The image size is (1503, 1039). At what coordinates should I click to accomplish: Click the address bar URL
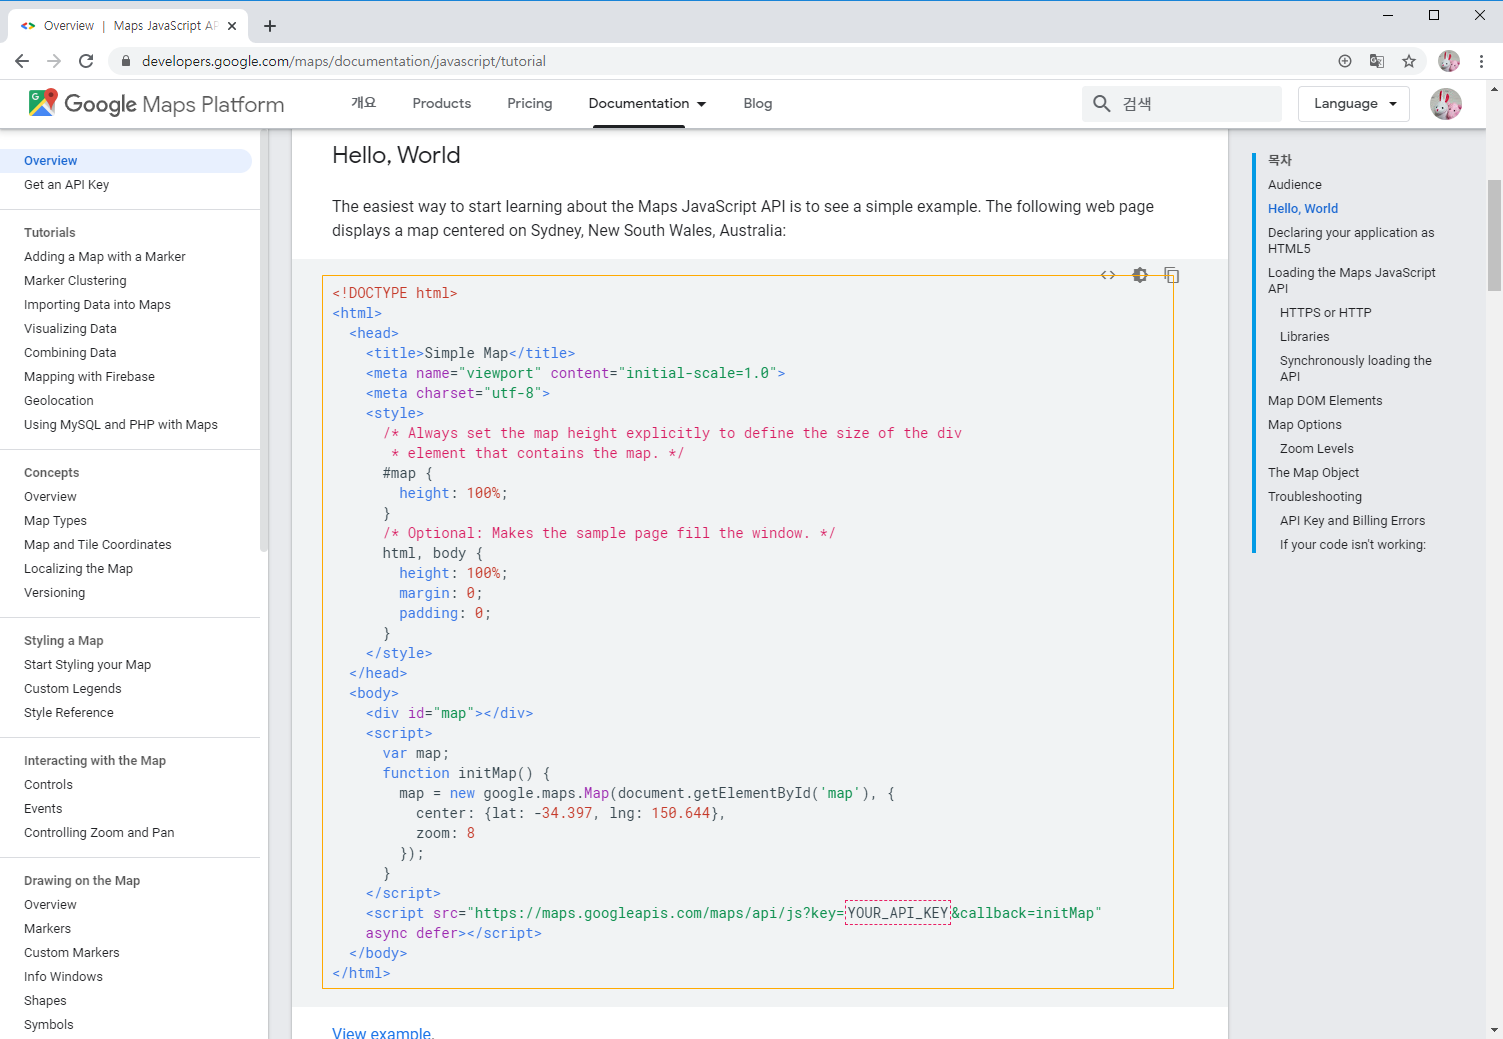pyautogui.click(x=344, y=61)
